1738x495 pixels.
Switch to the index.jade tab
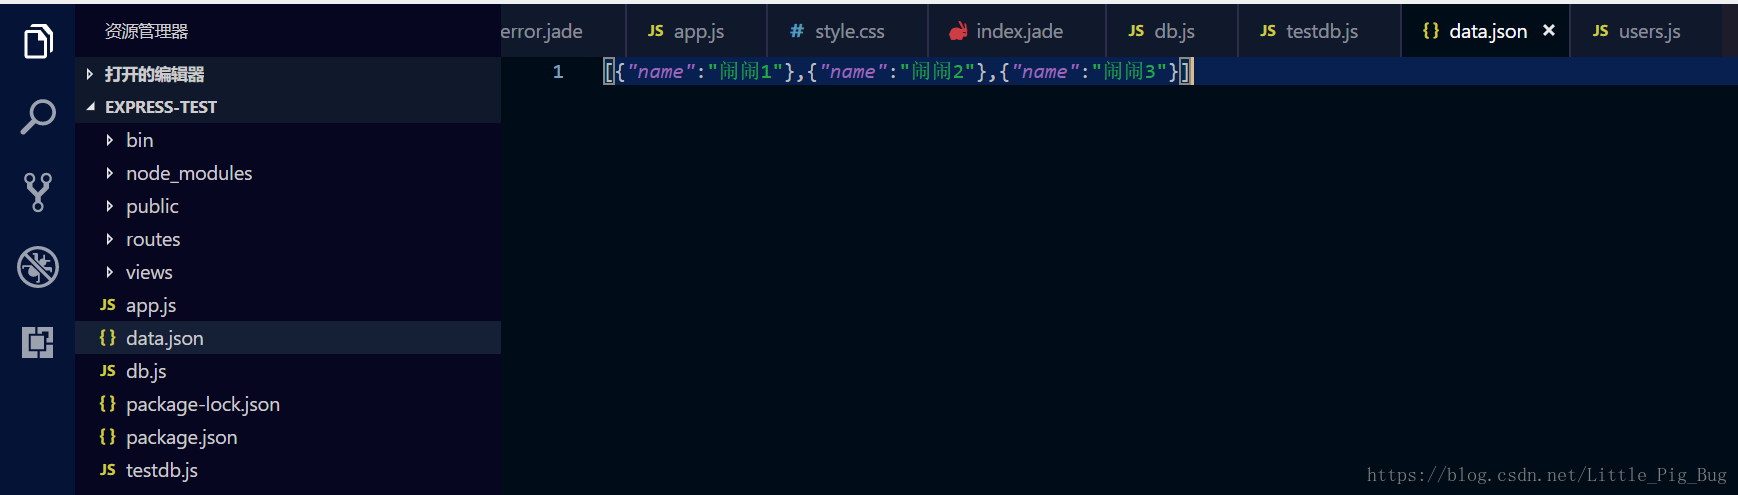pos(1017,31)
